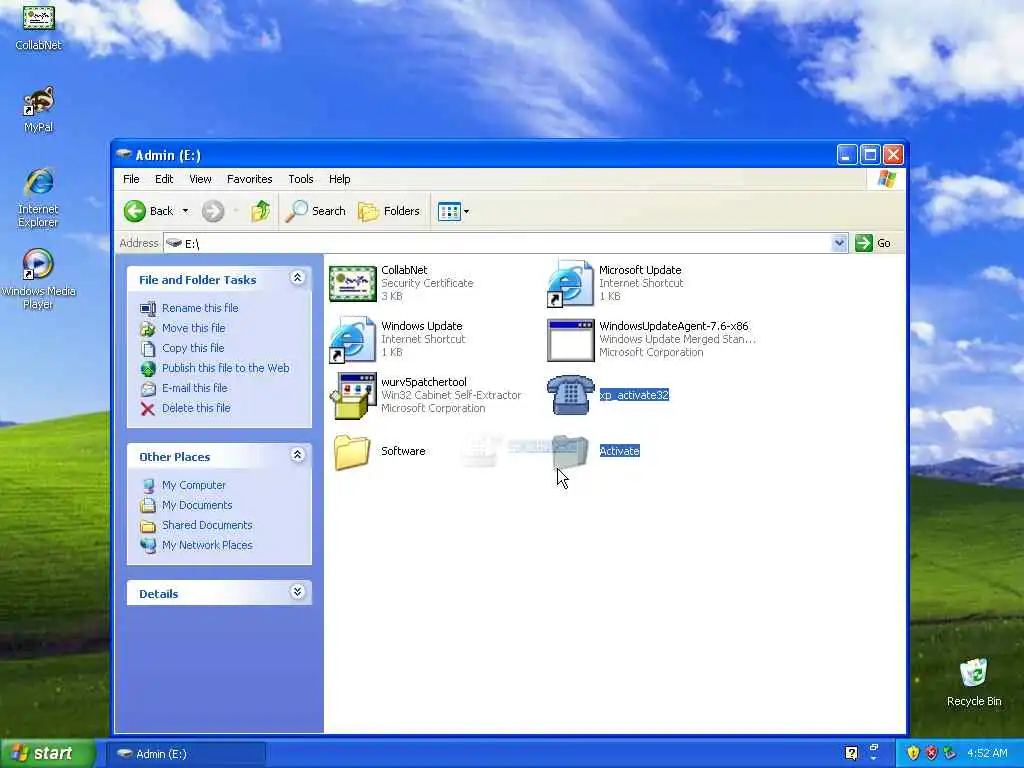Viewport: 1024px width, 768px height.
Task: Select the MyPal desktop shortcut
Action: pyautogui.click(x=38, y=109)
